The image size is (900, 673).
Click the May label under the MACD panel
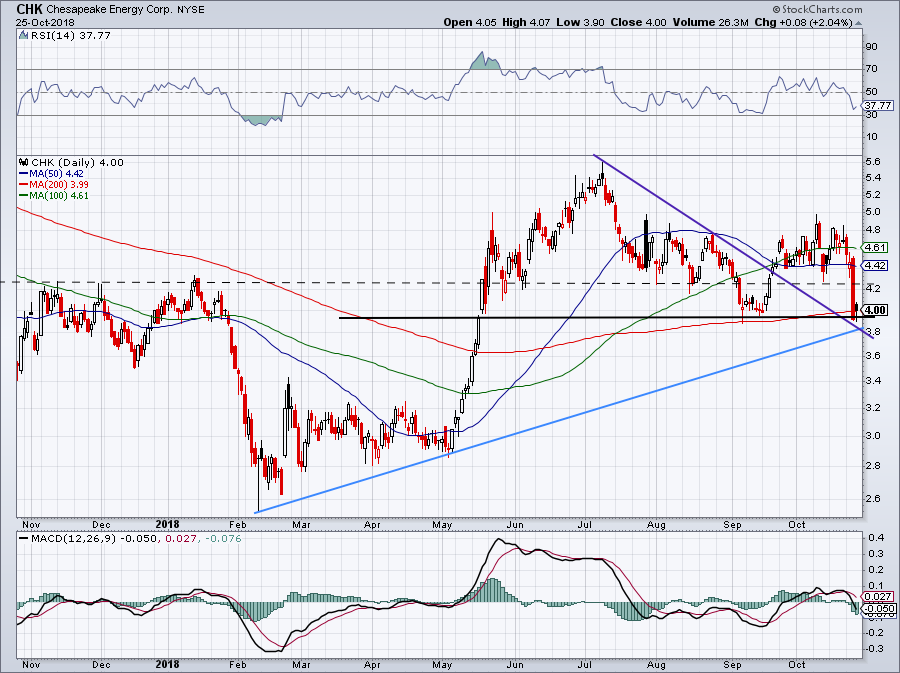coord(442,665)
